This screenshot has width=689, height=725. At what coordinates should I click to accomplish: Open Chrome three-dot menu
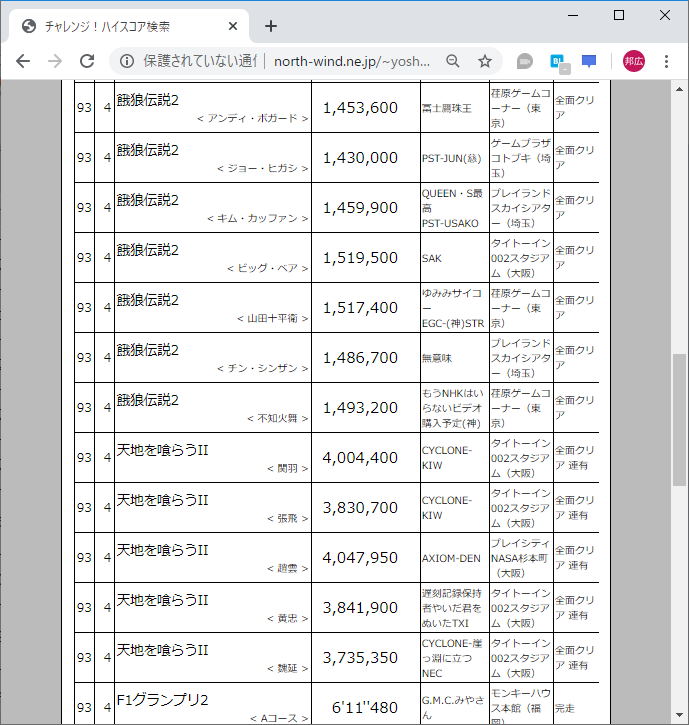[x=666, y=61]
